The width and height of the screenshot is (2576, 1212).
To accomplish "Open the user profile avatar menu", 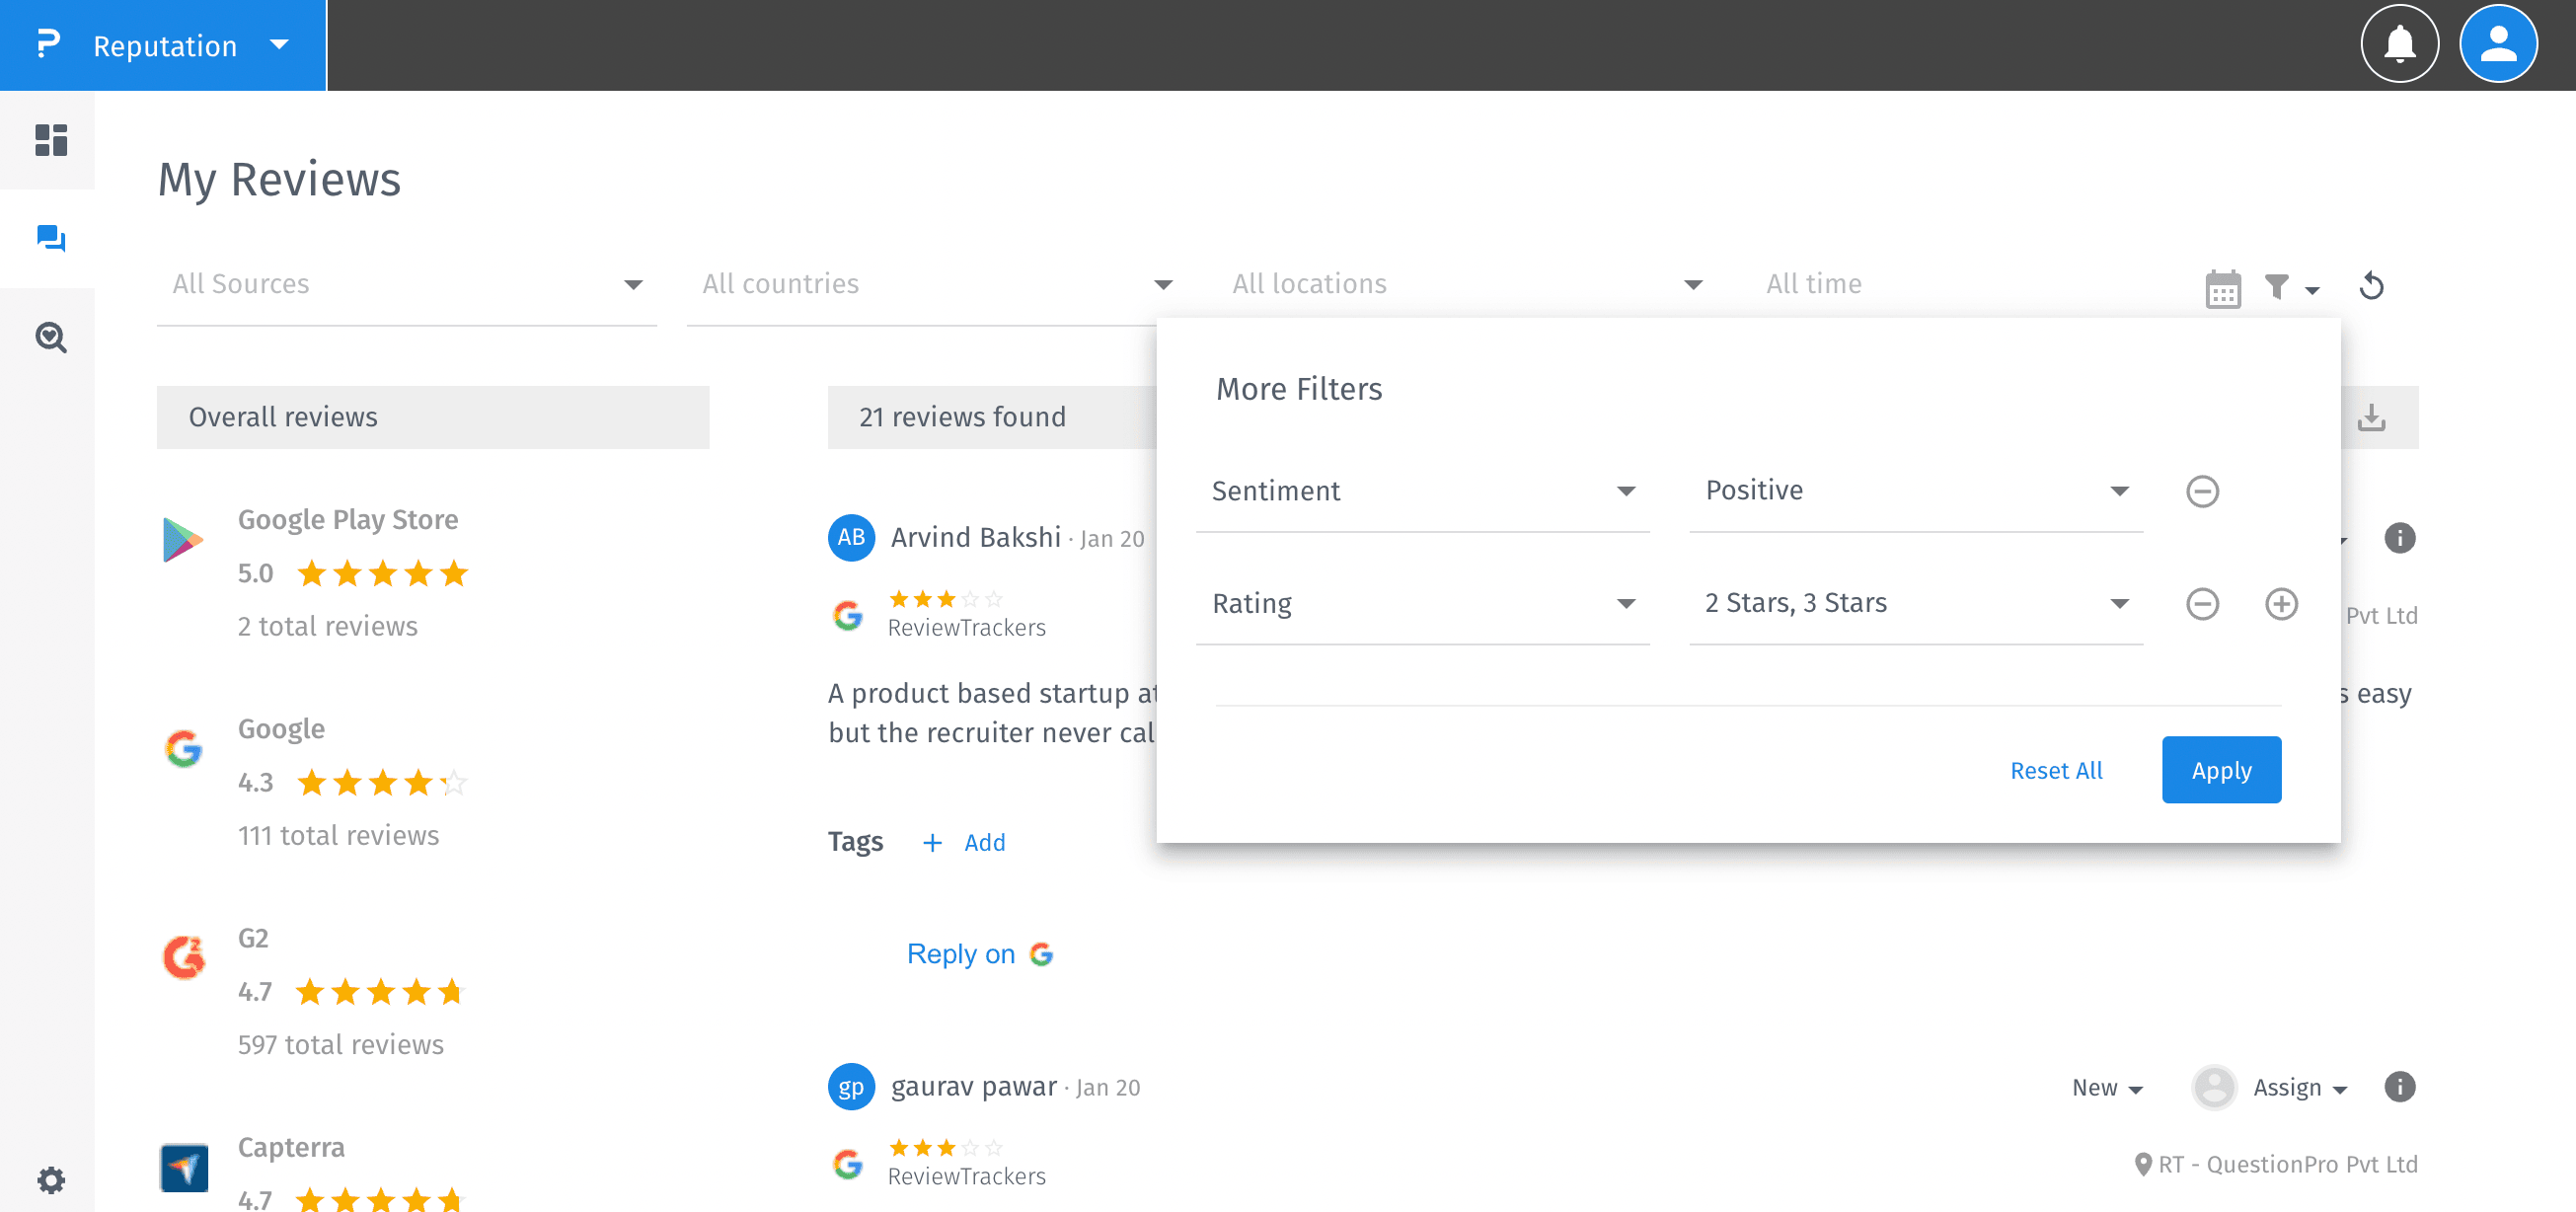I will click(x=2497, y=44).
